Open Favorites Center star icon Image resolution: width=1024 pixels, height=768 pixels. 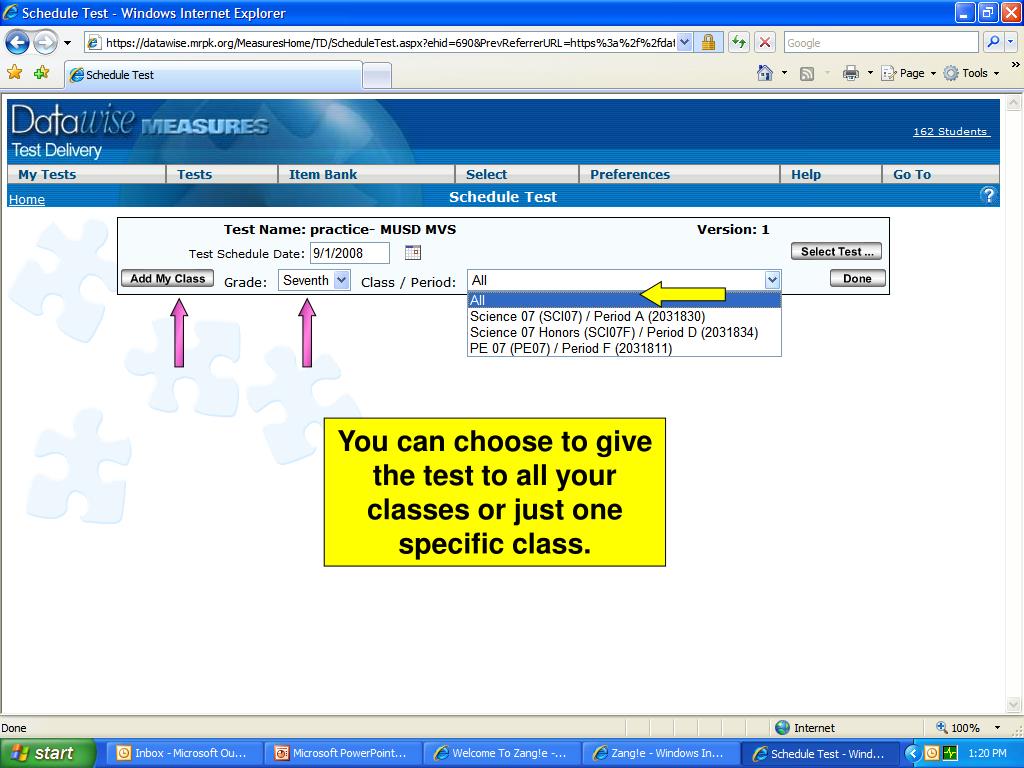14,72
